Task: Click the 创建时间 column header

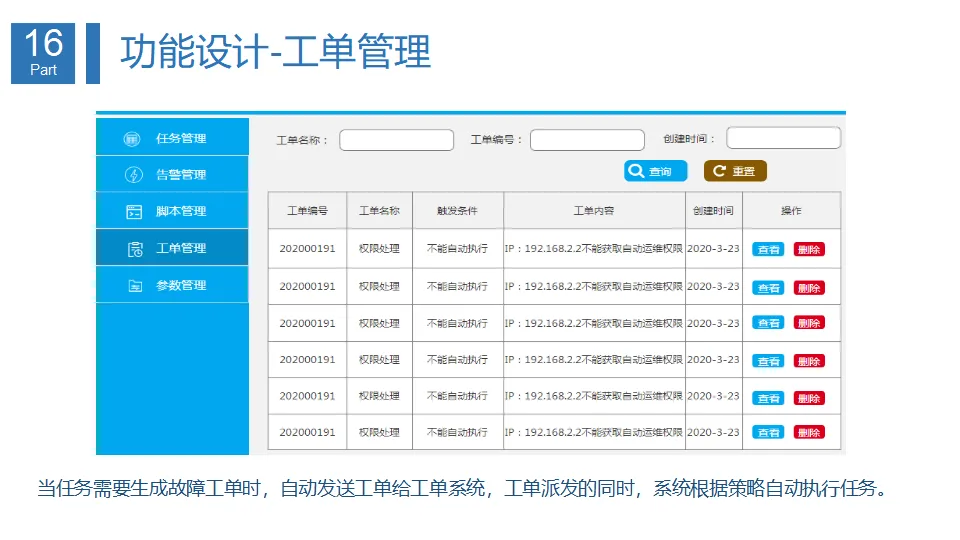Action: [713, 211]
